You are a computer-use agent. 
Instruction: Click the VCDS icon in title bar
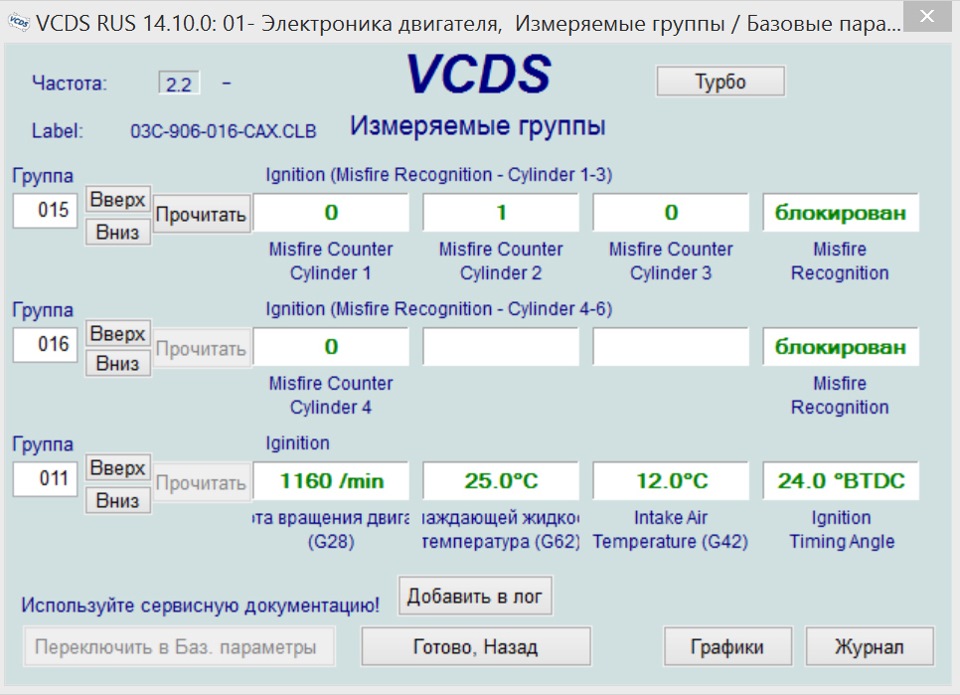click(x=18, y=22)
